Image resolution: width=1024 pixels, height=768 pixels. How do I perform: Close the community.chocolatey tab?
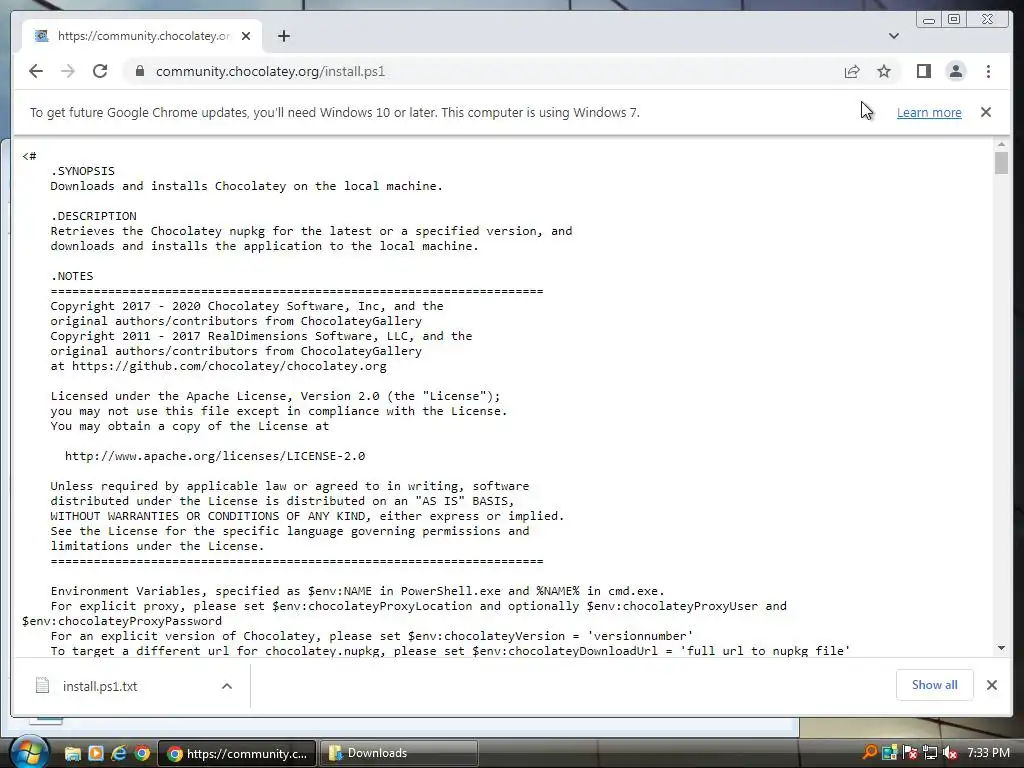pos(246,36)
